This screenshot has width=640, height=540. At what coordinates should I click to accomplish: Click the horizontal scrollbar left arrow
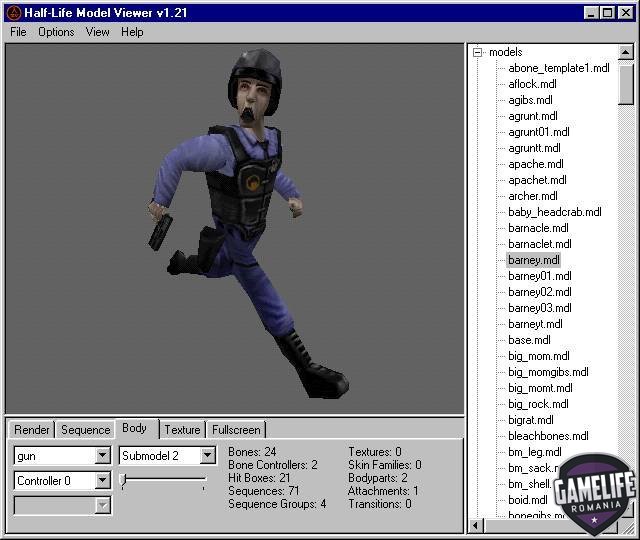pos(475,525)
